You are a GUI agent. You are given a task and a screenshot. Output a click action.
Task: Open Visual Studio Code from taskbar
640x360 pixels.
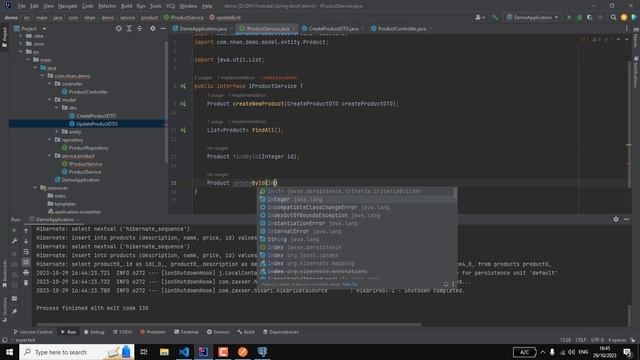pyautogui.click(x=184, y=352)
